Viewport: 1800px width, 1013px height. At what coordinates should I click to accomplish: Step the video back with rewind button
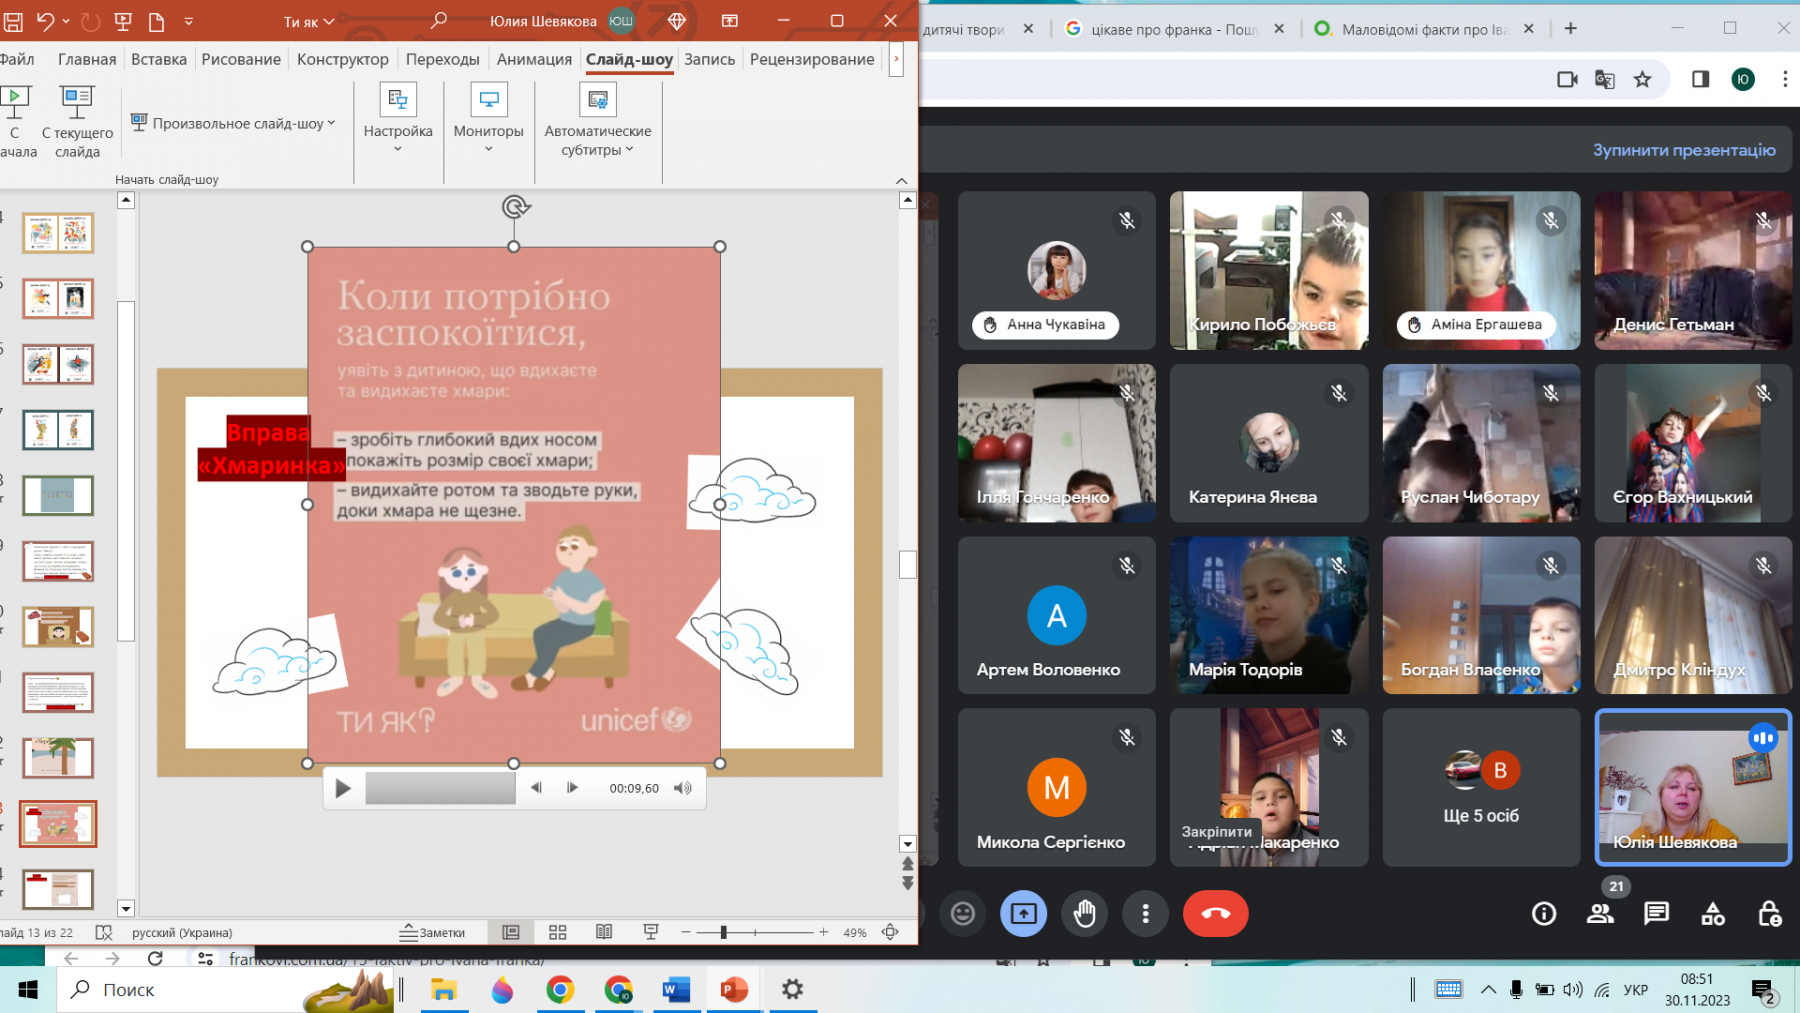coord(536,788)
